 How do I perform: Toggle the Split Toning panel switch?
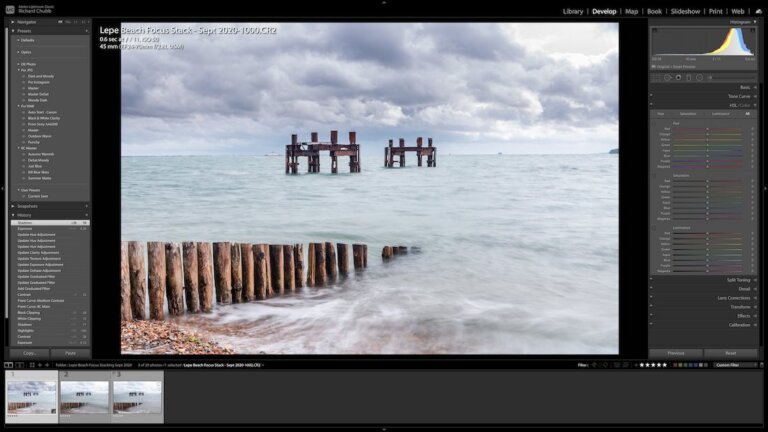[x=651, y=279]
